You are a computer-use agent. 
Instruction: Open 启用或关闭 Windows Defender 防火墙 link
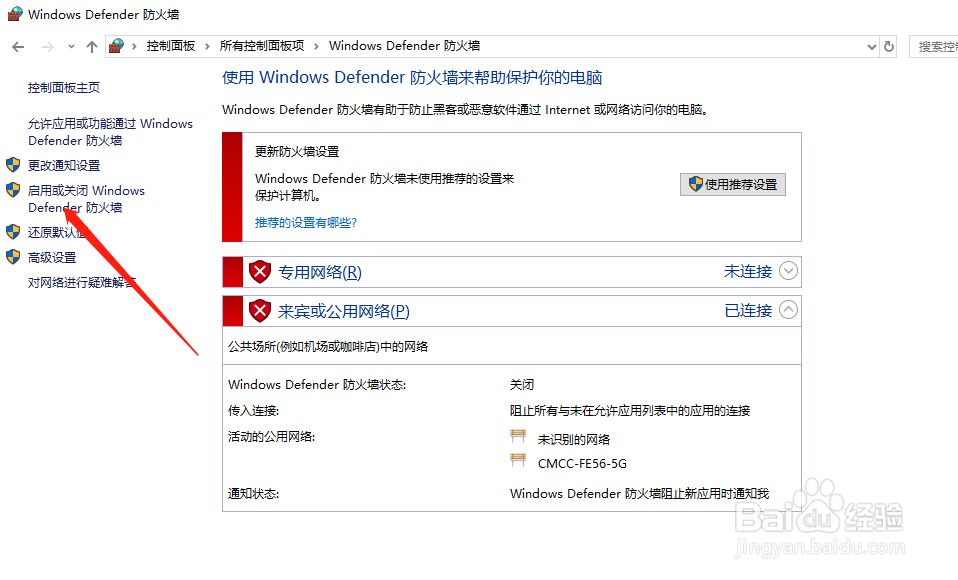(86, 199)
